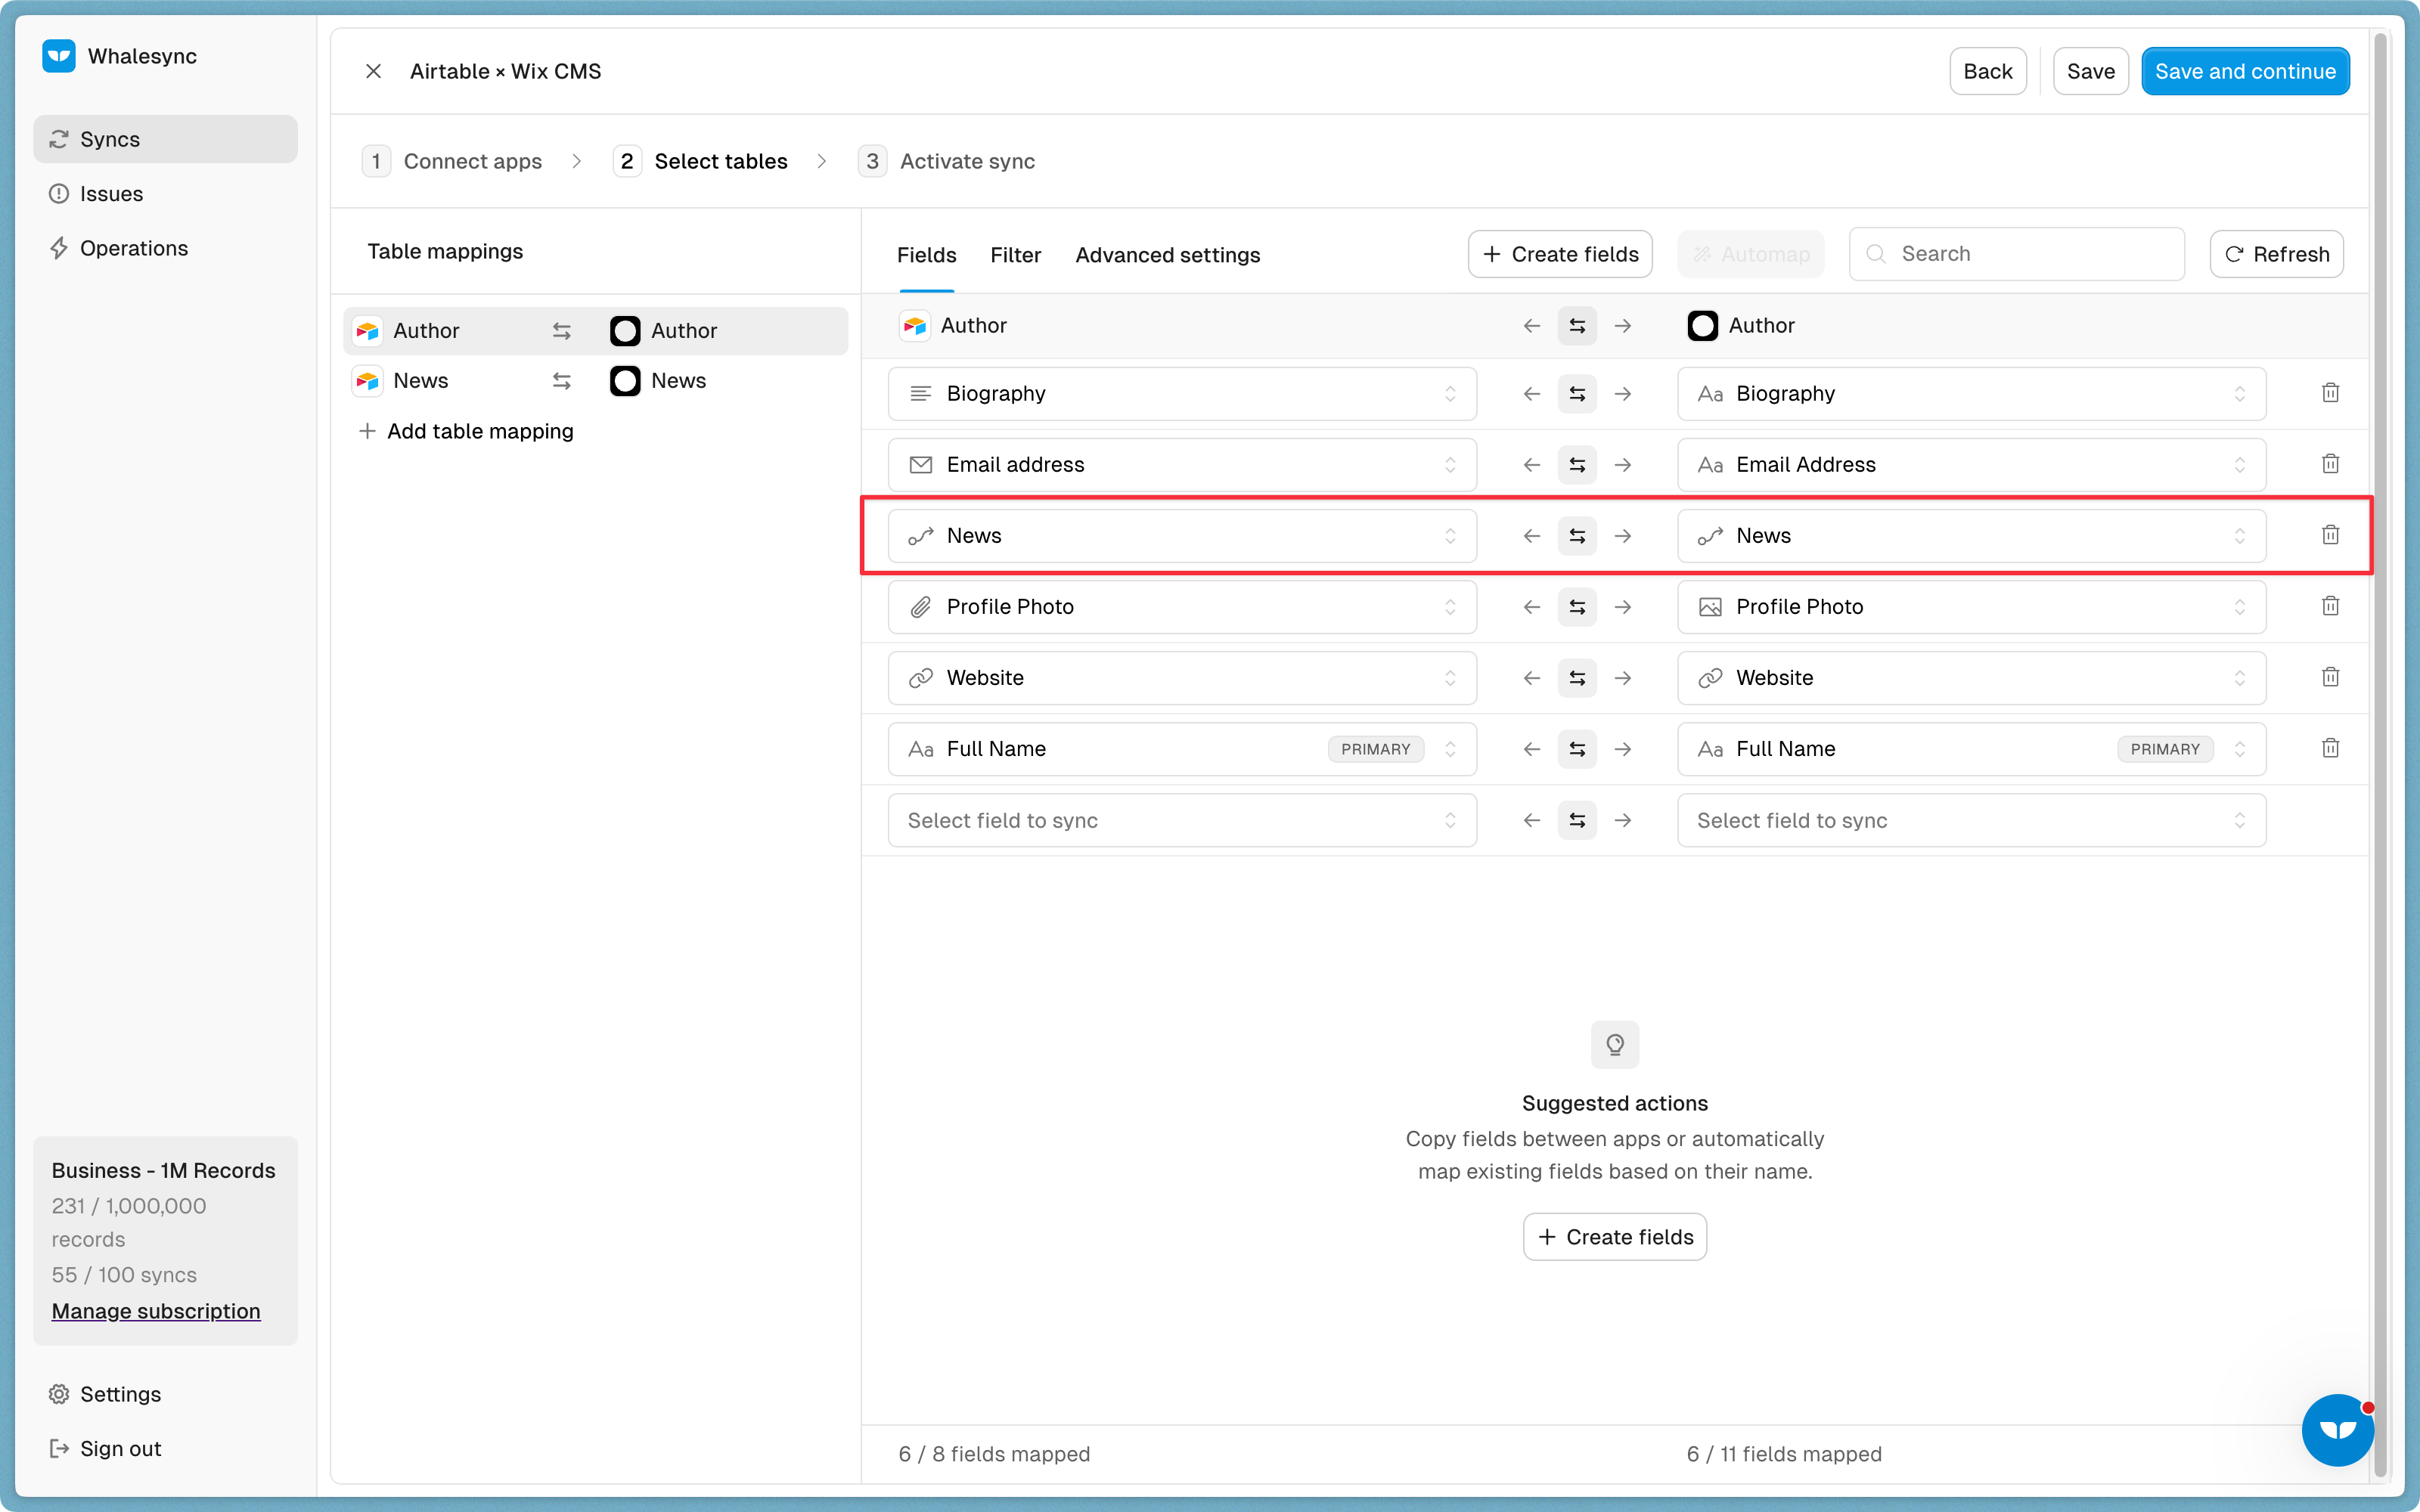
Task: Set Website sync direction to right arrow
Action: pyautogui.click(x=1623, y=678)
